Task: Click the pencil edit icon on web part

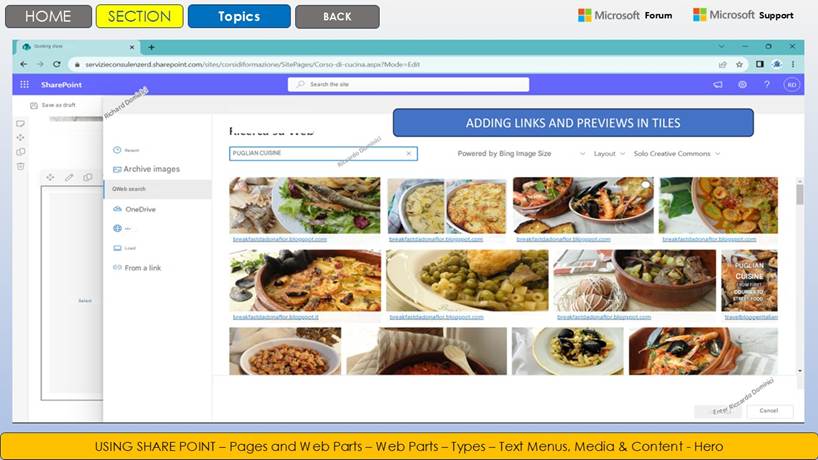Action: pos(69,177)
